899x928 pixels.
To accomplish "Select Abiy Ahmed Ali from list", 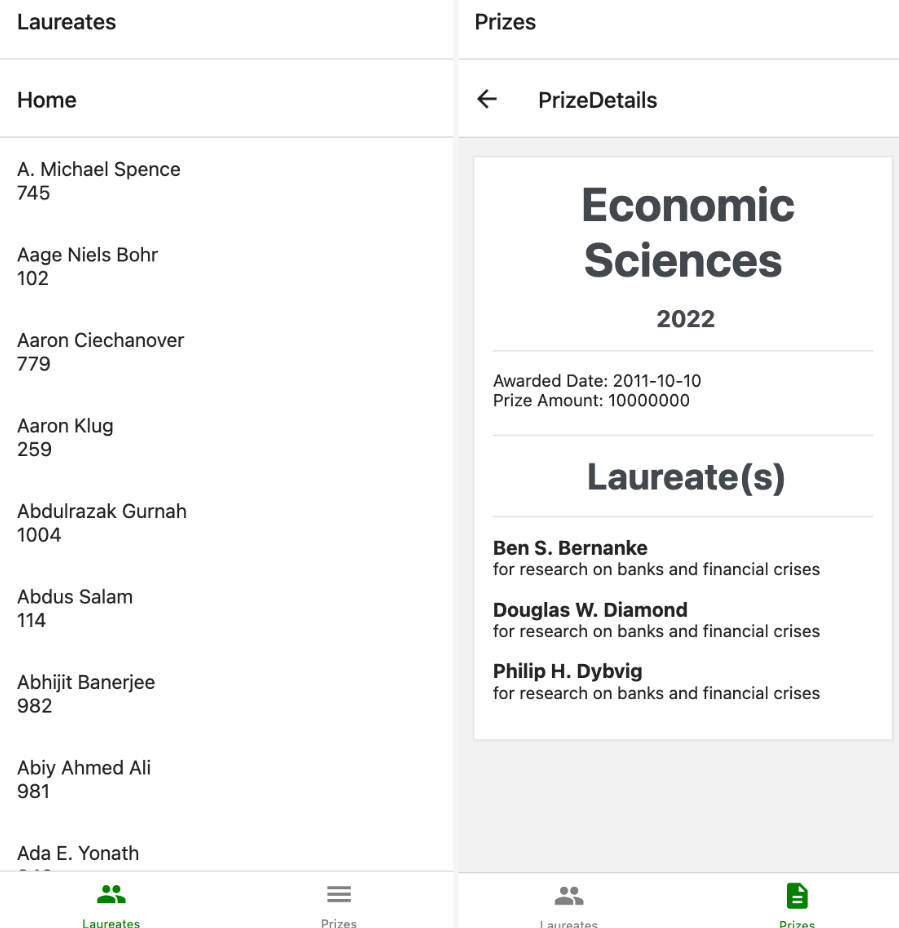I will (x=84, y=779).
